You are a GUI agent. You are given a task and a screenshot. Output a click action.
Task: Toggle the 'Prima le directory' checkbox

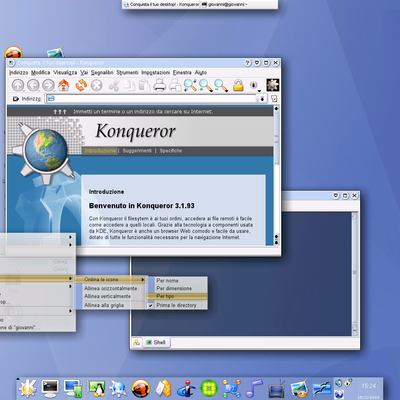pos(151,305)
